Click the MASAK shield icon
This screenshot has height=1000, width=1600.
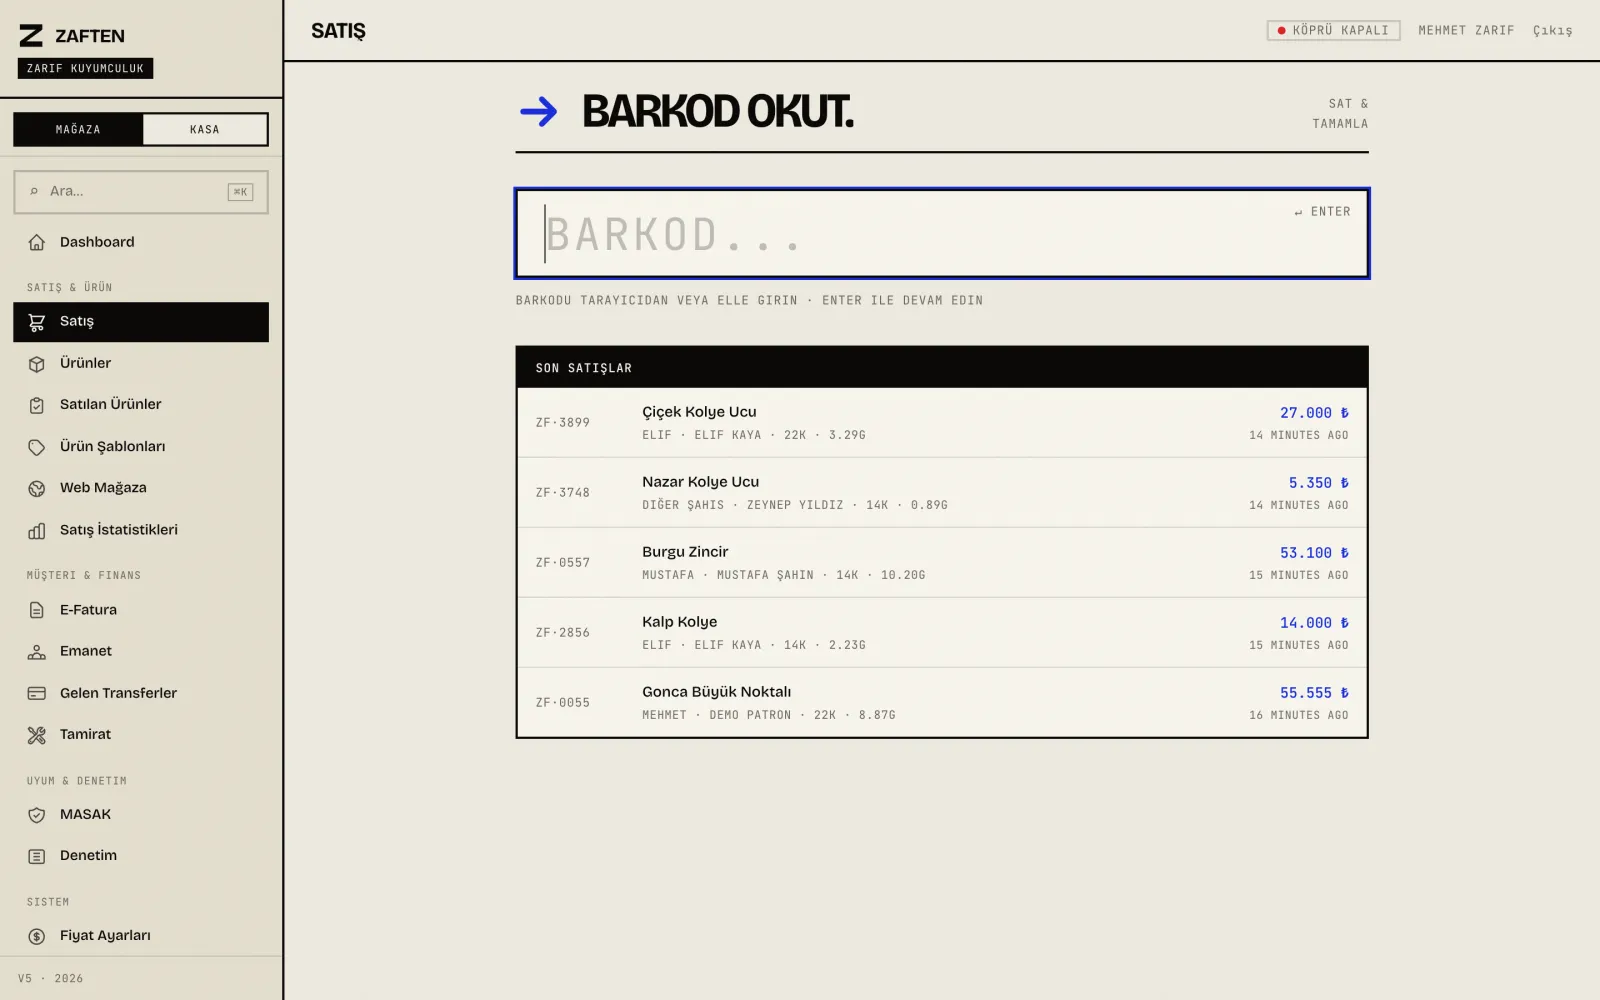pos(37,815)
